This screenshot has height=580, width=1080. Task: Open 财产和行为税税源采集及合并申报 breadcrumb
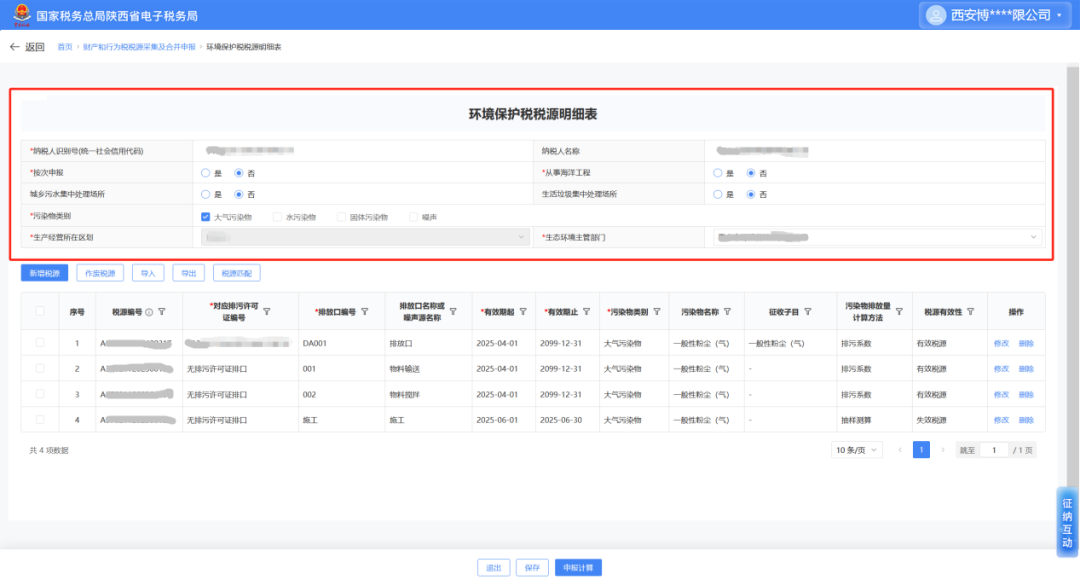[139, 47]
